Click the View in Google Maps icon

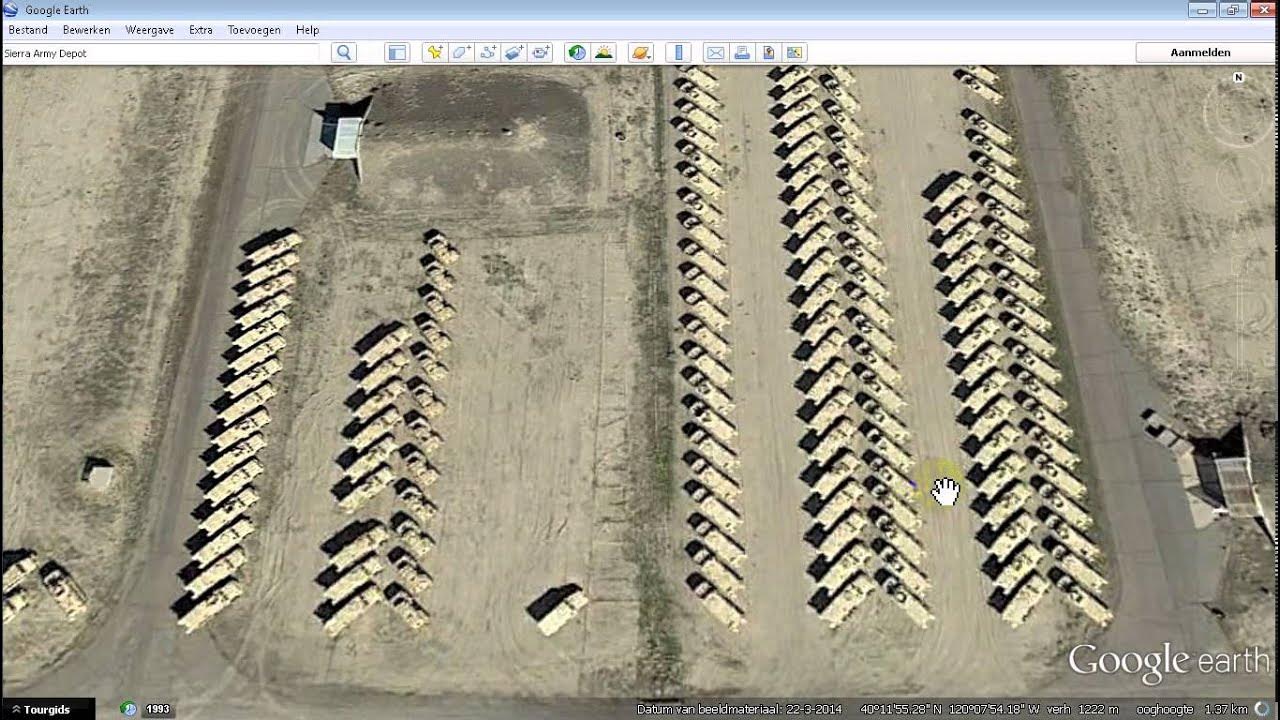pyautogui.click(x=794, y=53)
